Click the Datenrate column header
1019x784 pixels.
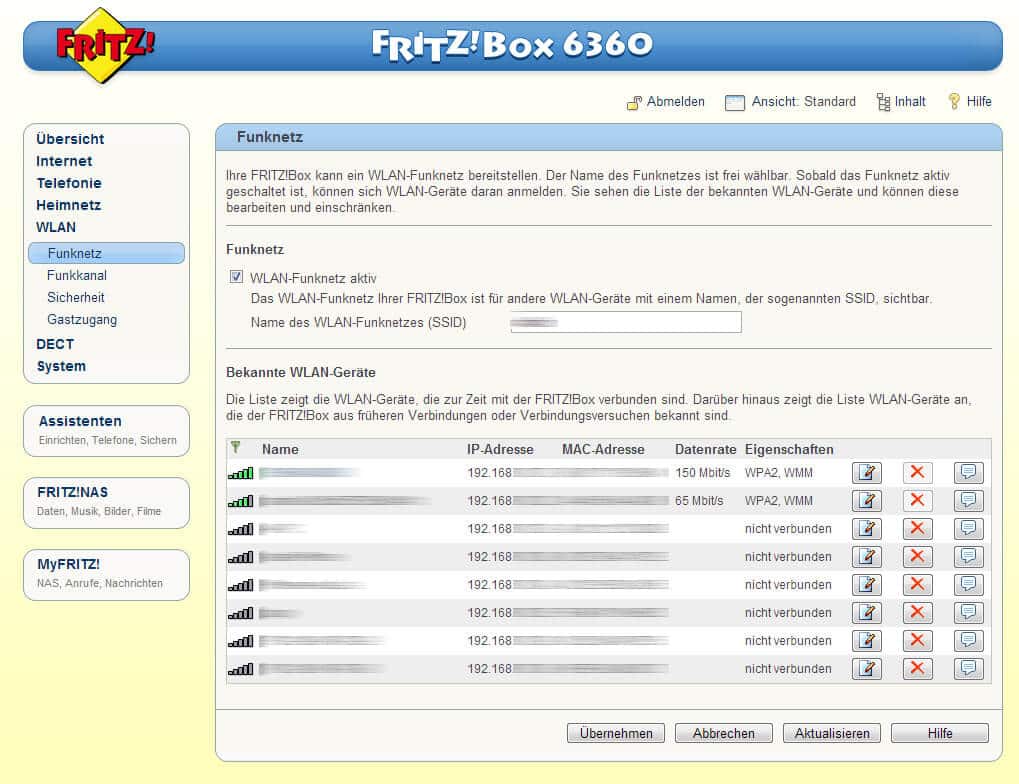point(705,449)
